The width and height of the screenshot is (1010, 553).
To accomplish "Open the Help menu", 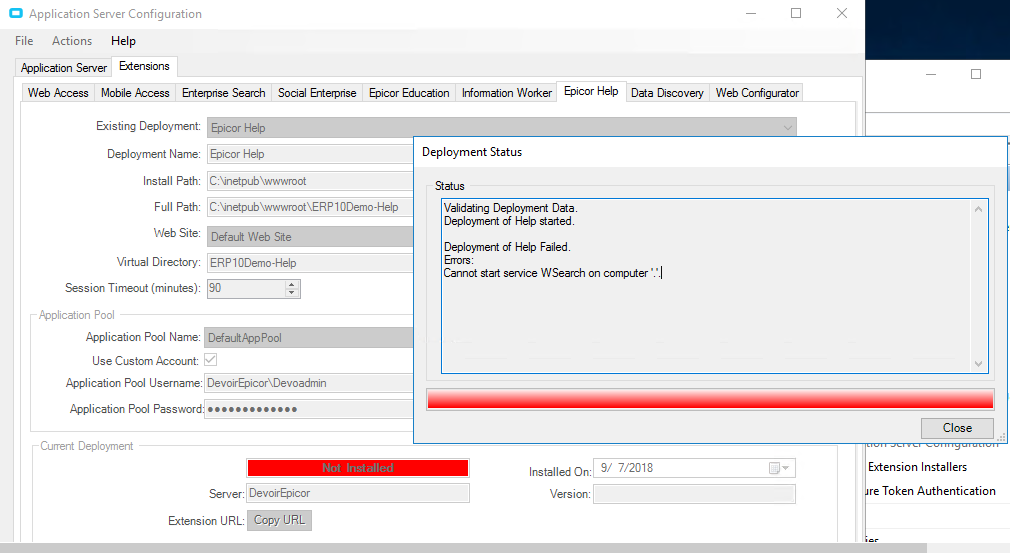I will tap(123, 41).
